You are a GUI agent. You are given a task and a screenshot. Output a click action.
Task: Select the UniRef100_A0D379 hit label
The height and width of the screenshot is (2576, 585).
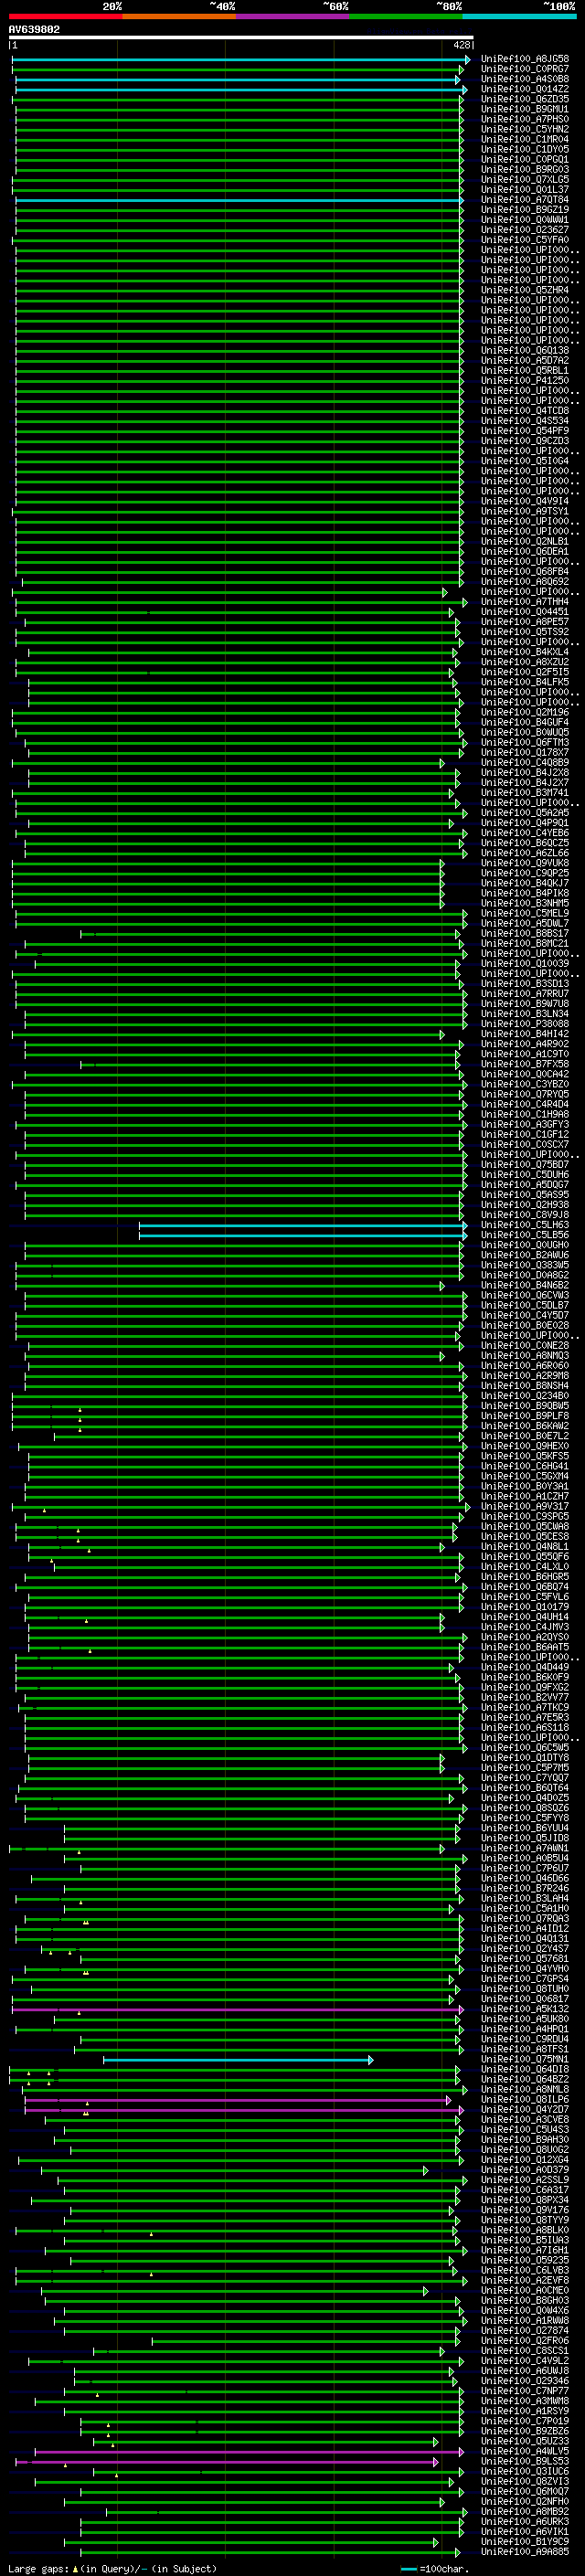(x=525, y=2170)
